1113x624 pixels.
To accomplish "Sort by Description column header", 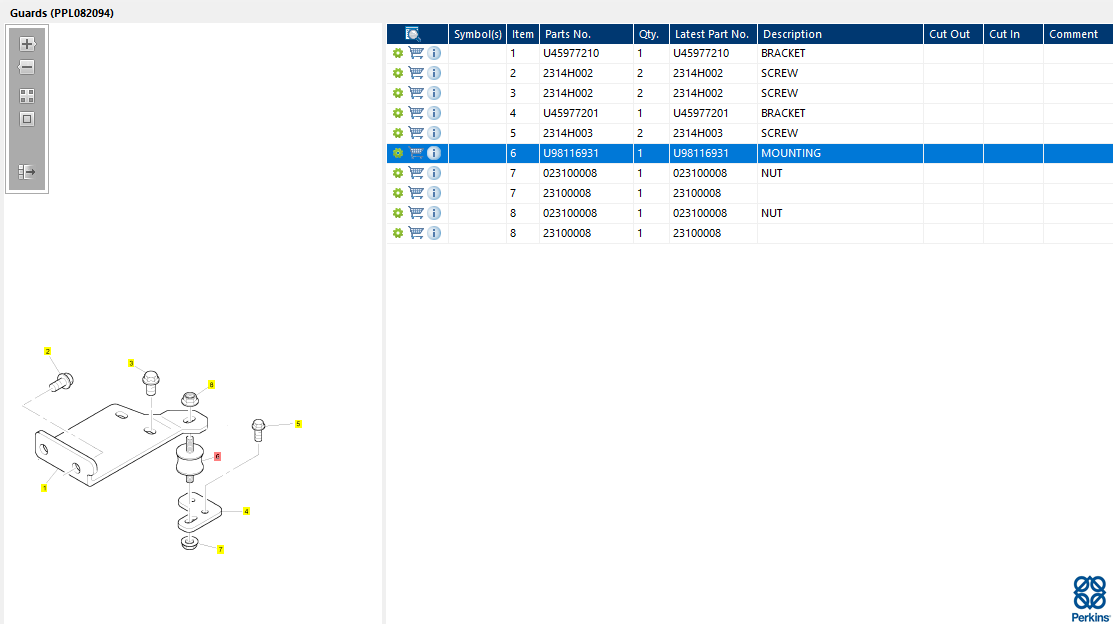I will [x=840, y=34].
